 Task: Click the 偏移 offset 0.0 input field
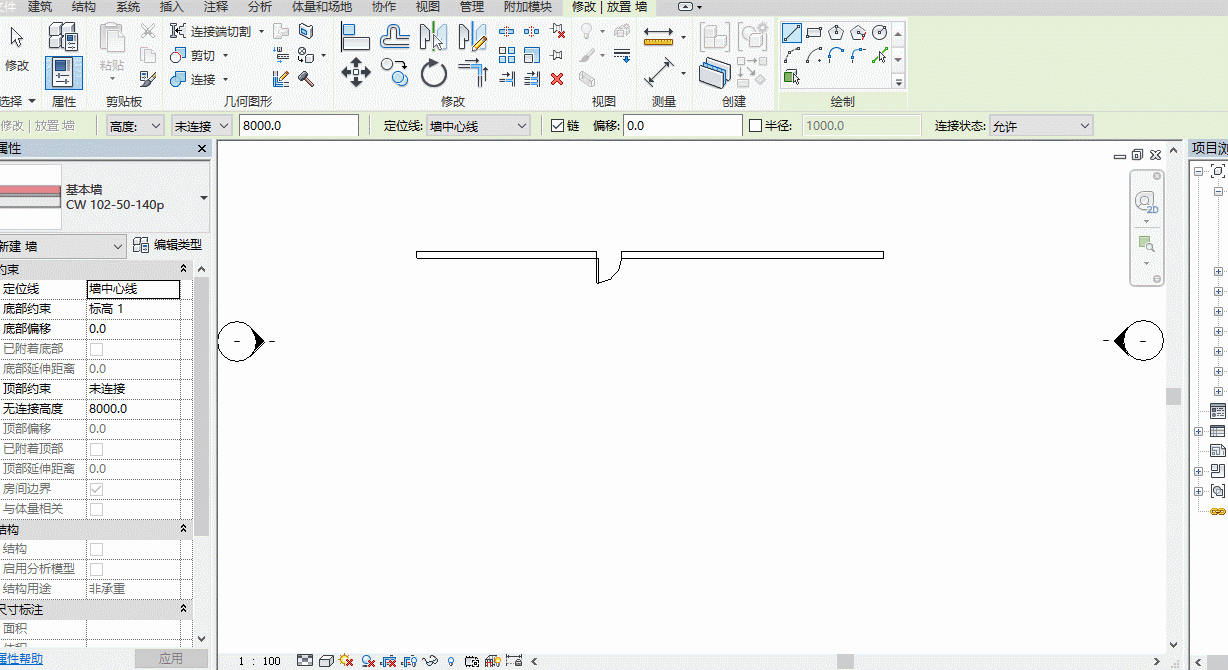click(x=682, y=126)
